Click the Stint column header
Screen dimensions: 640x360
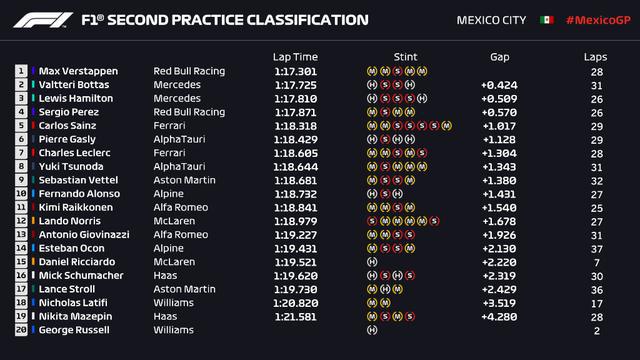(x=405, y=57)
